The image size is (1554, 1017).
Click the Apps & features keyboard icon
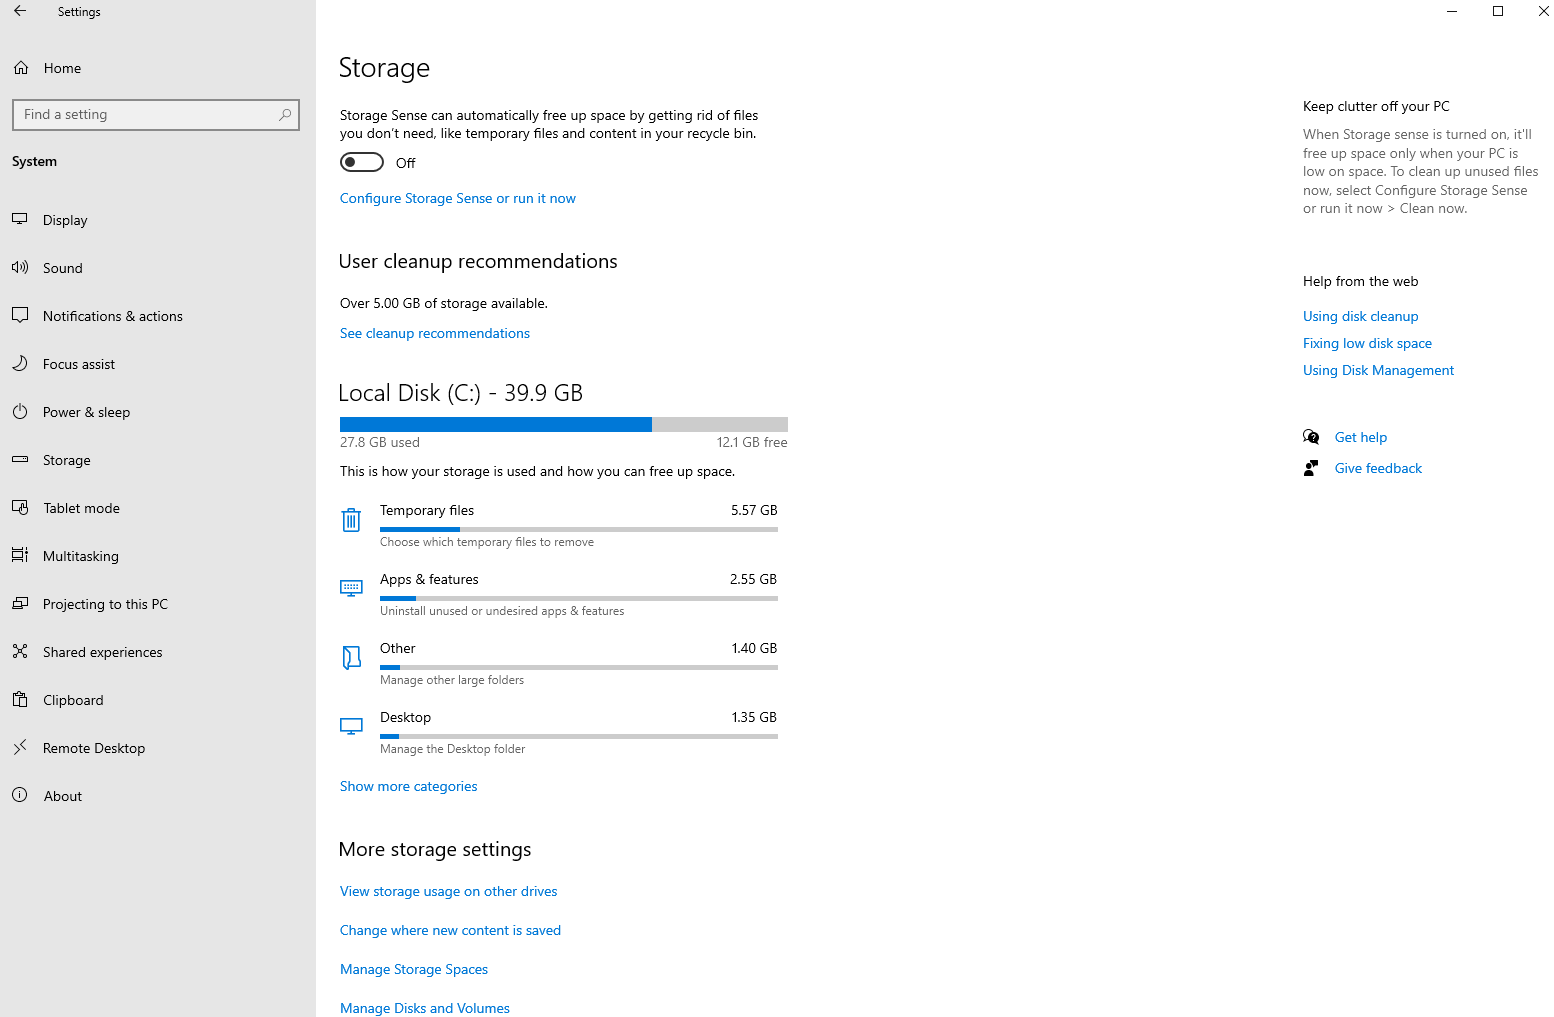(x=351, y=588)
